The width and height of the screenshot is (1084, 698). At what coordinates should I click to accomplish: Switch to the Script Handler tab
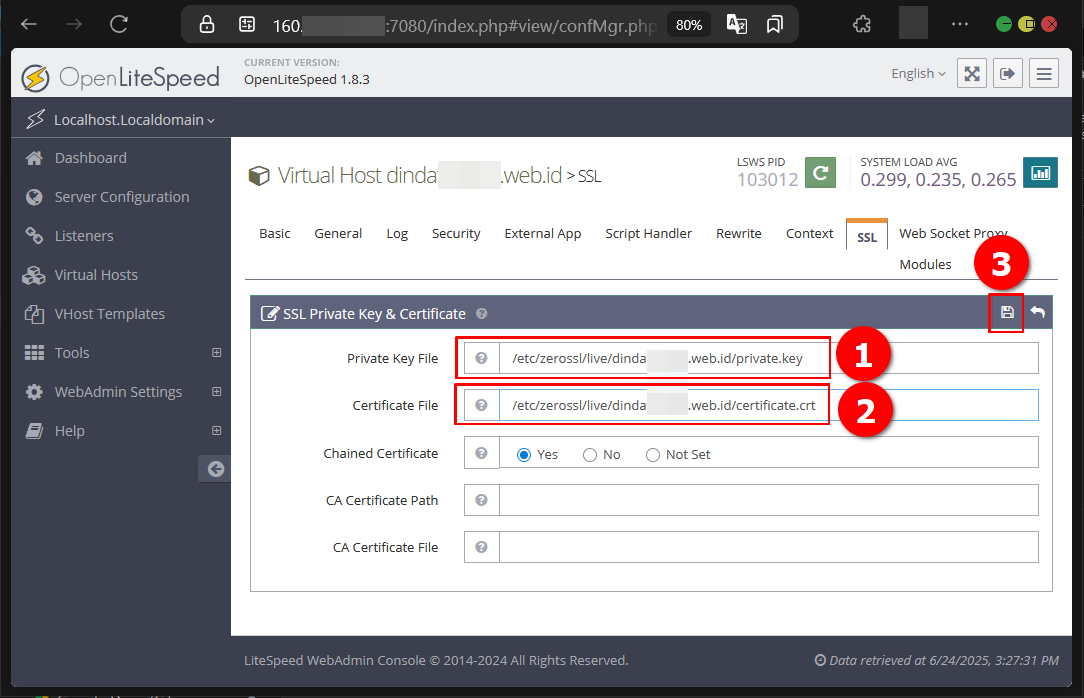(648, 234)
